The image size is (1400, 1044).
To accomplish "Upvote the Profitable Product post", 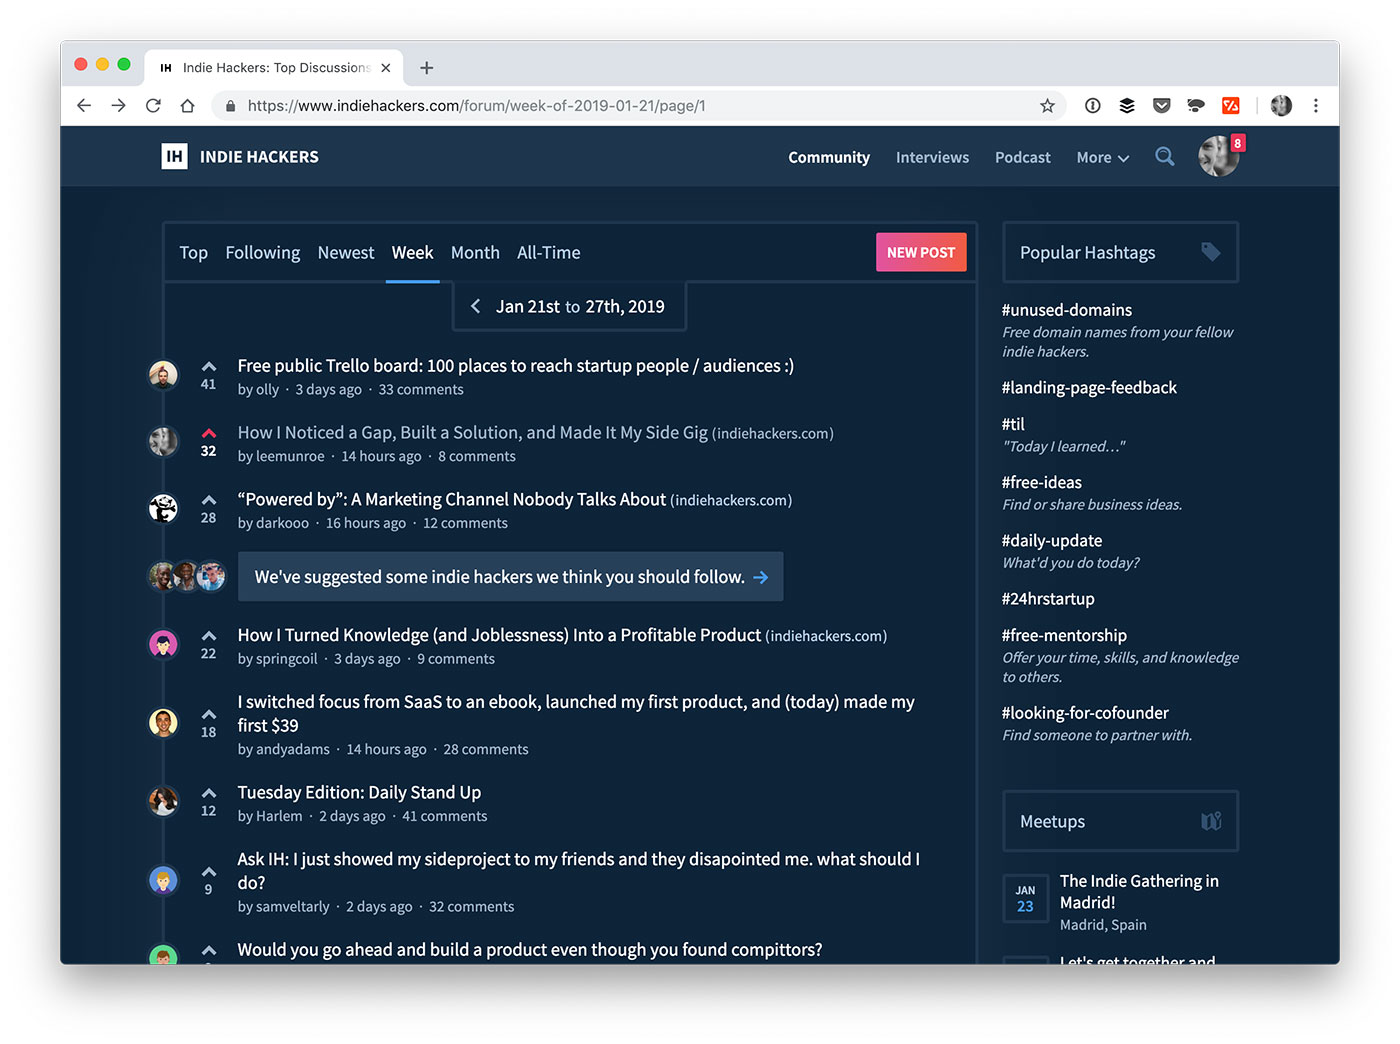I will (x=208, y=636).
